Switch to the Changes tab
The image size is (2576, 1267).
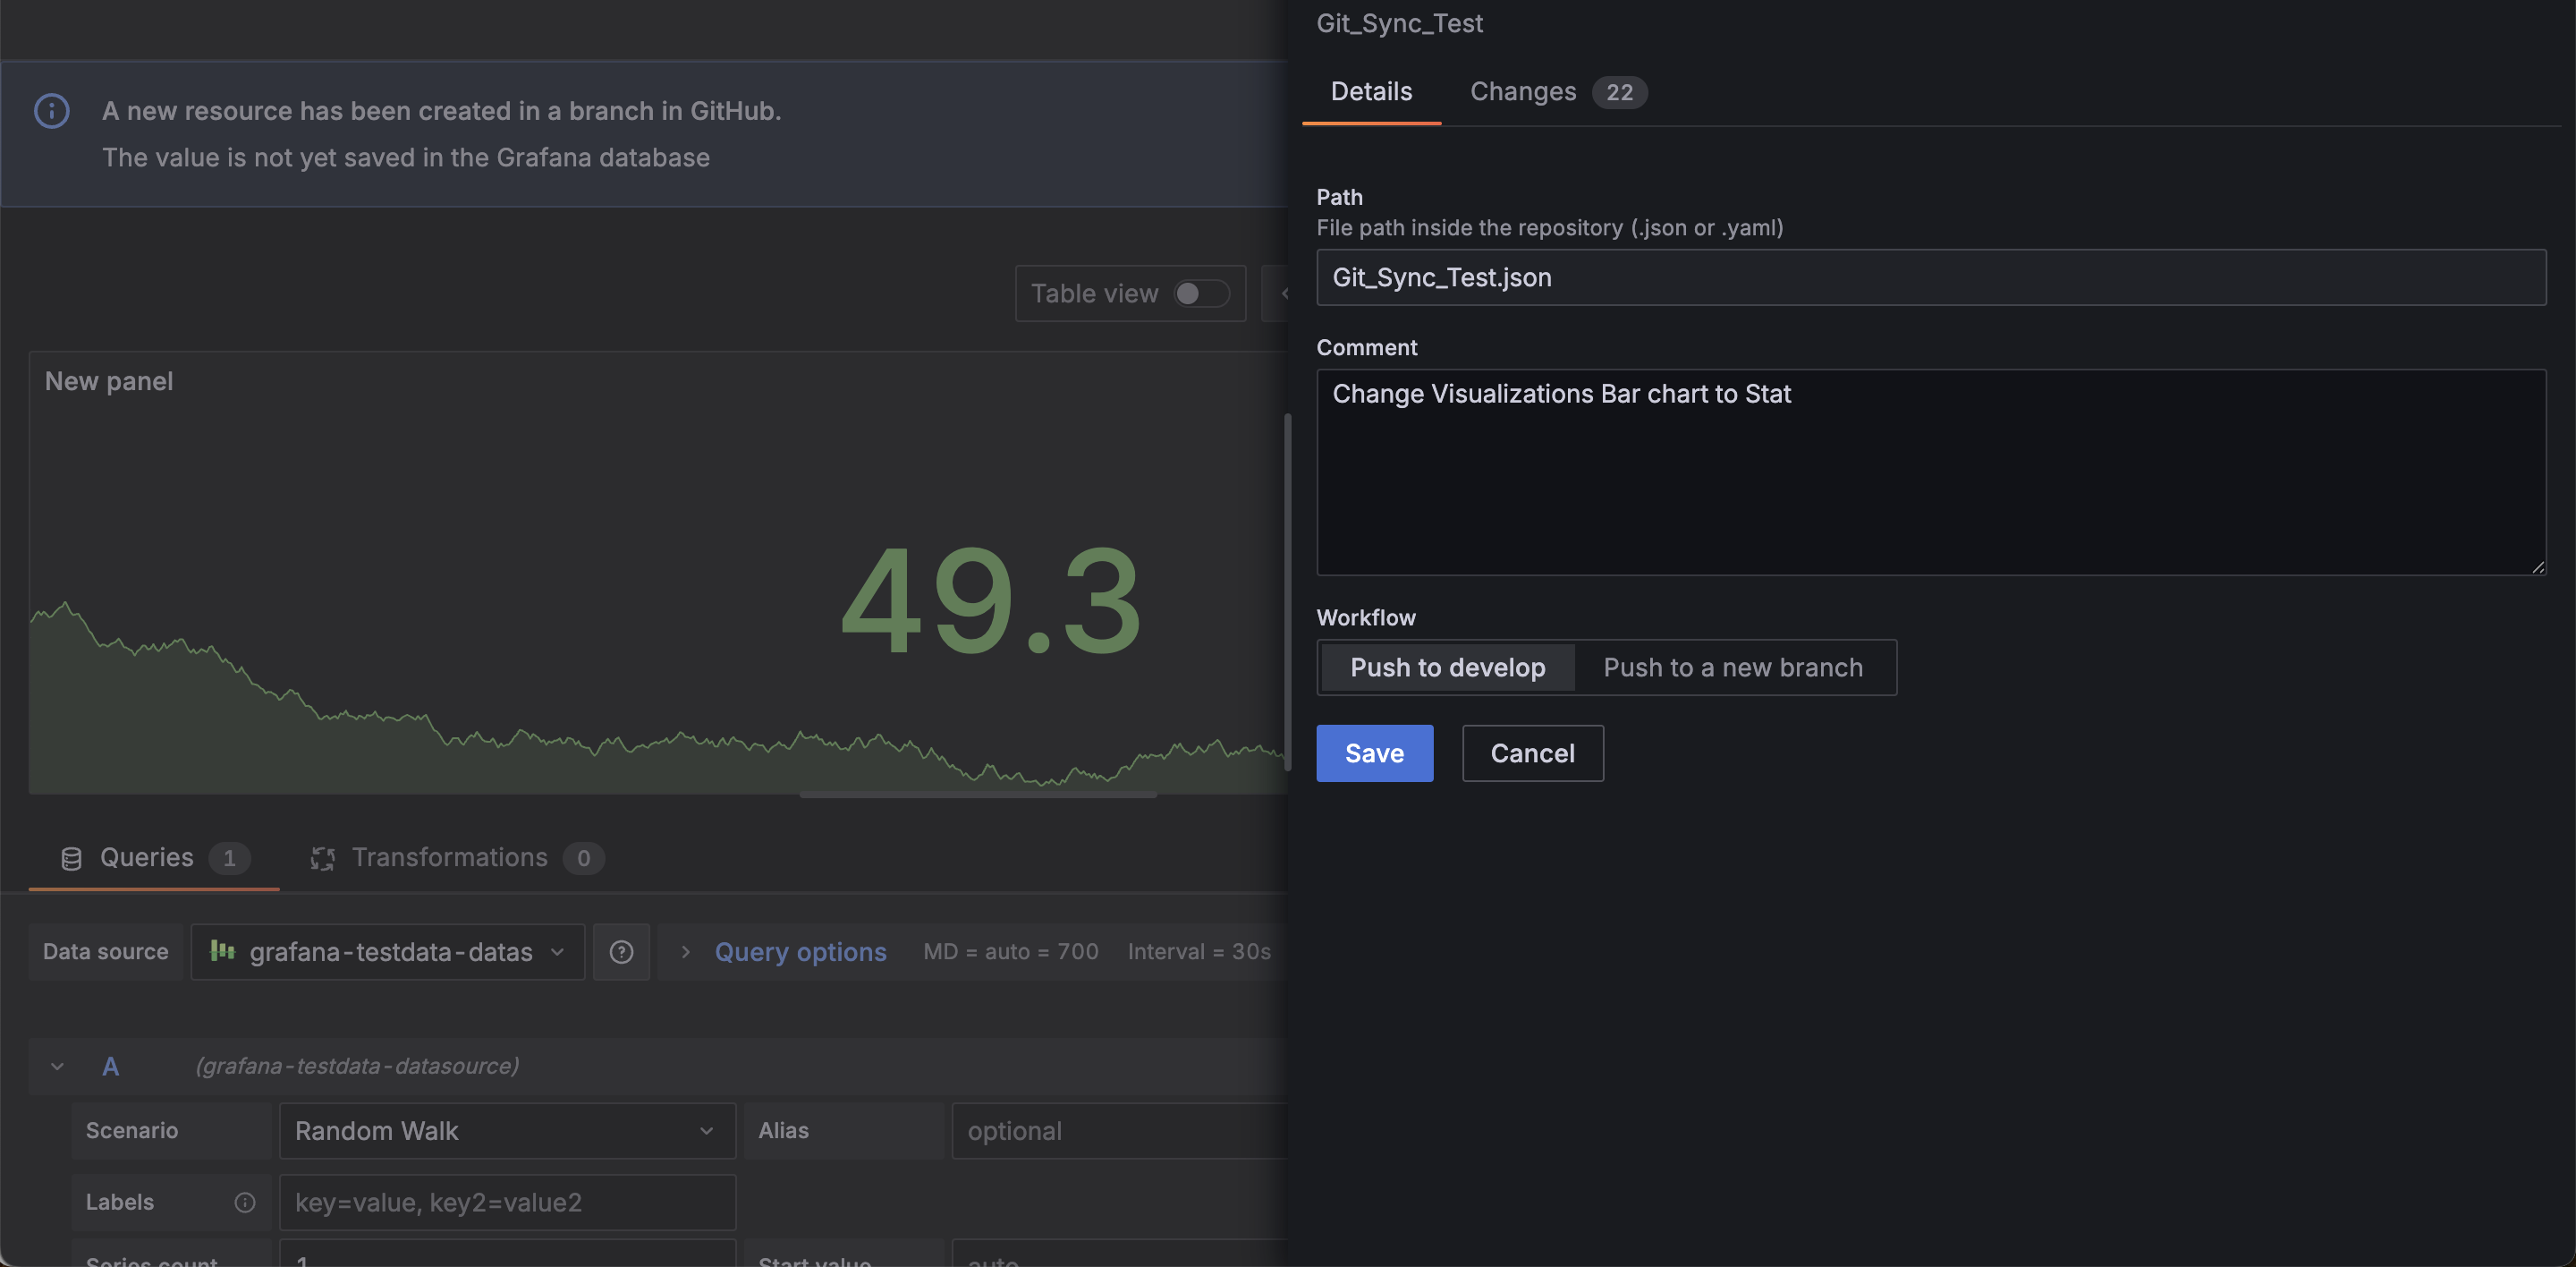pos(1558,92)
